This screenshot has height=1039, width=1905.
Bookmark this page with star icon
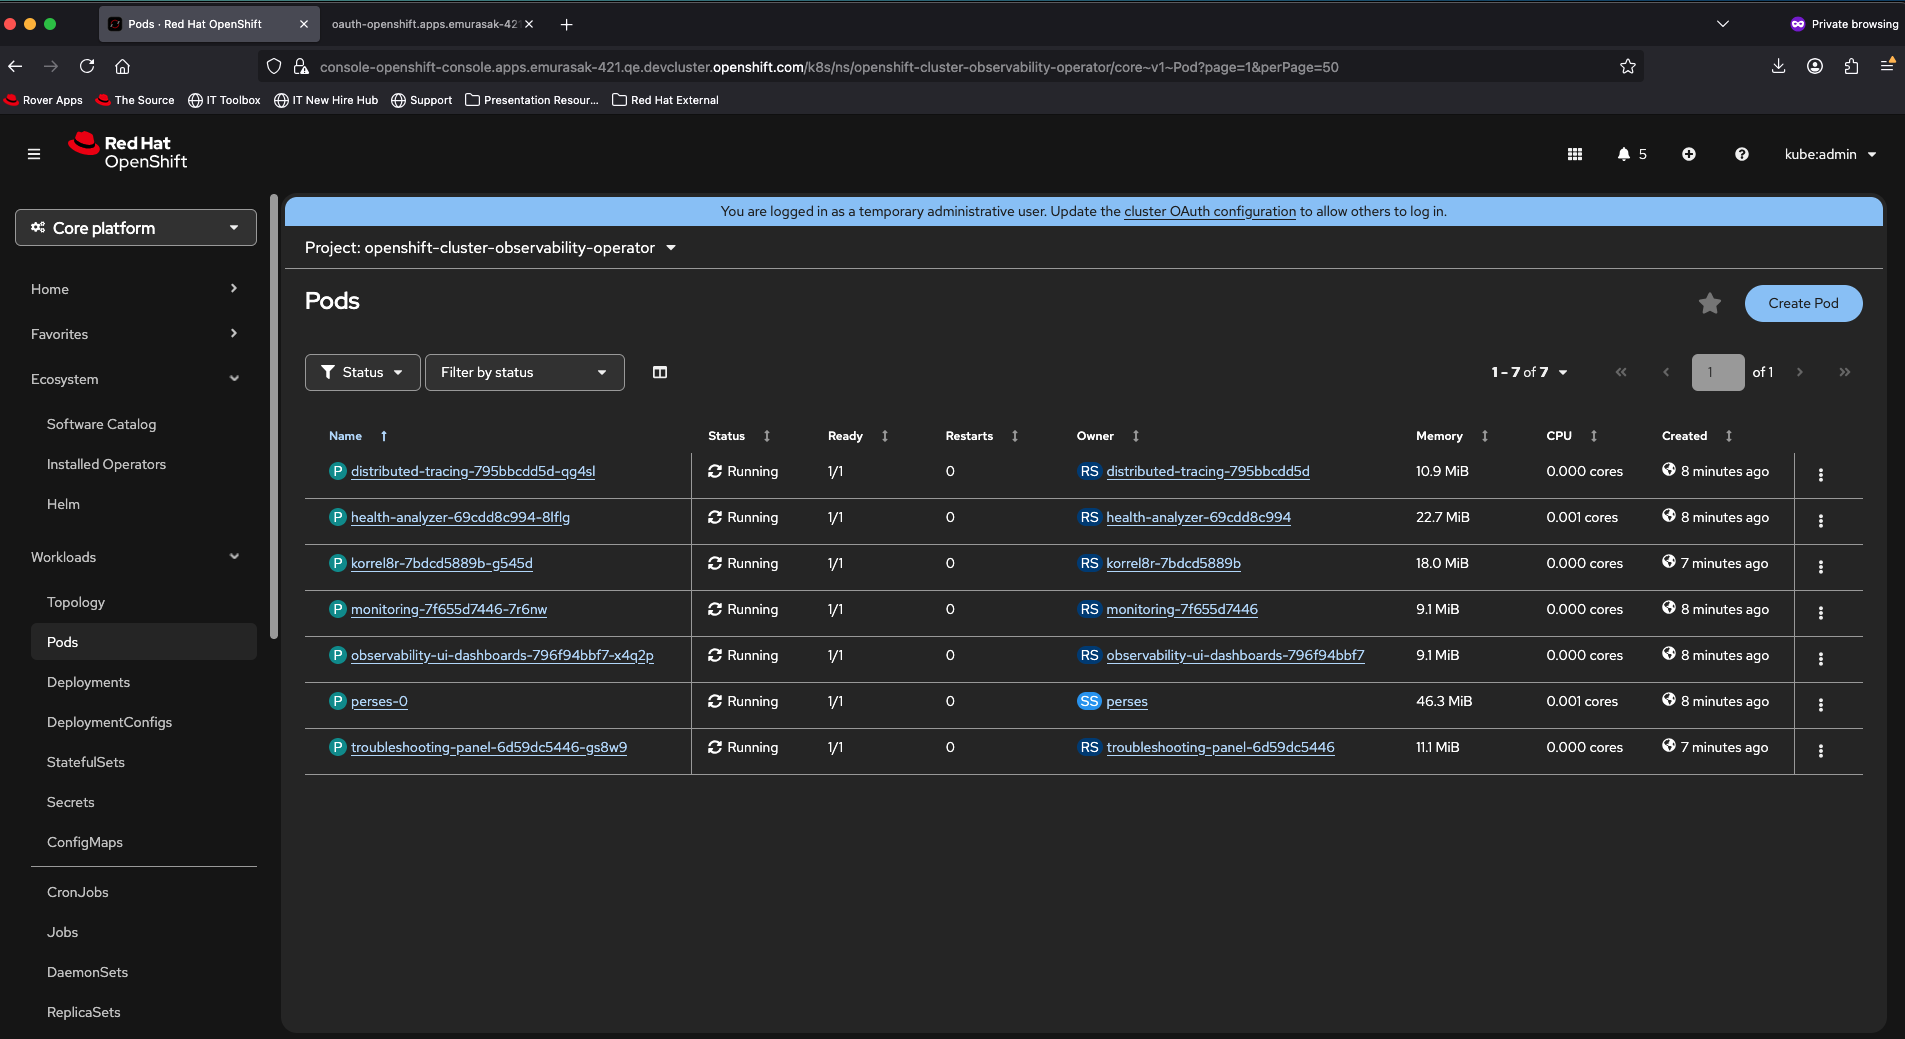point(1627,67)
